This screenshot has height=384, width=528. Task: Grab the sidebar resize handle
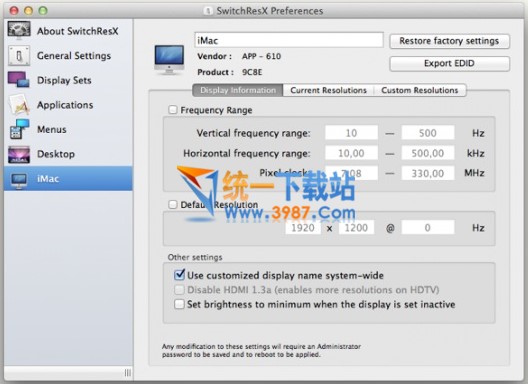click(128, 373)
